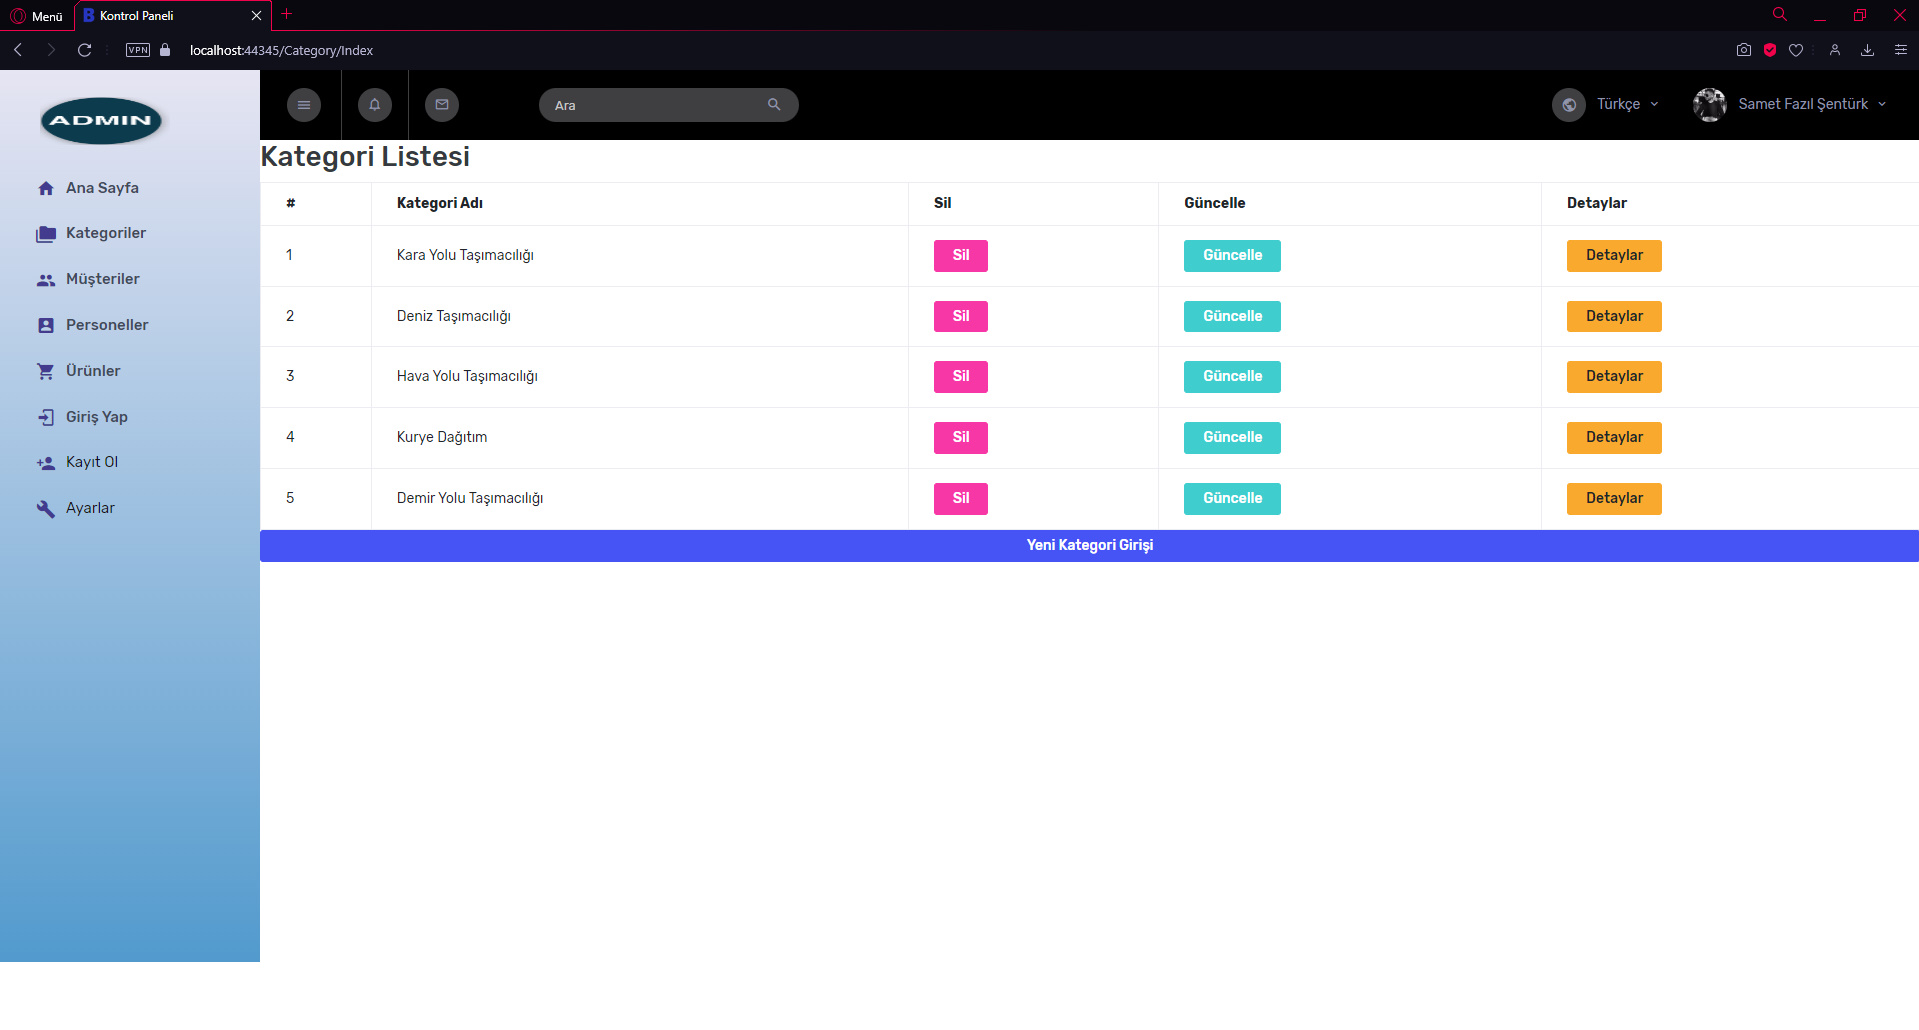Güncelle the Deniz Taşımacılığı row
This screenshot has width=1919, height=1030.
[1231, 316]
